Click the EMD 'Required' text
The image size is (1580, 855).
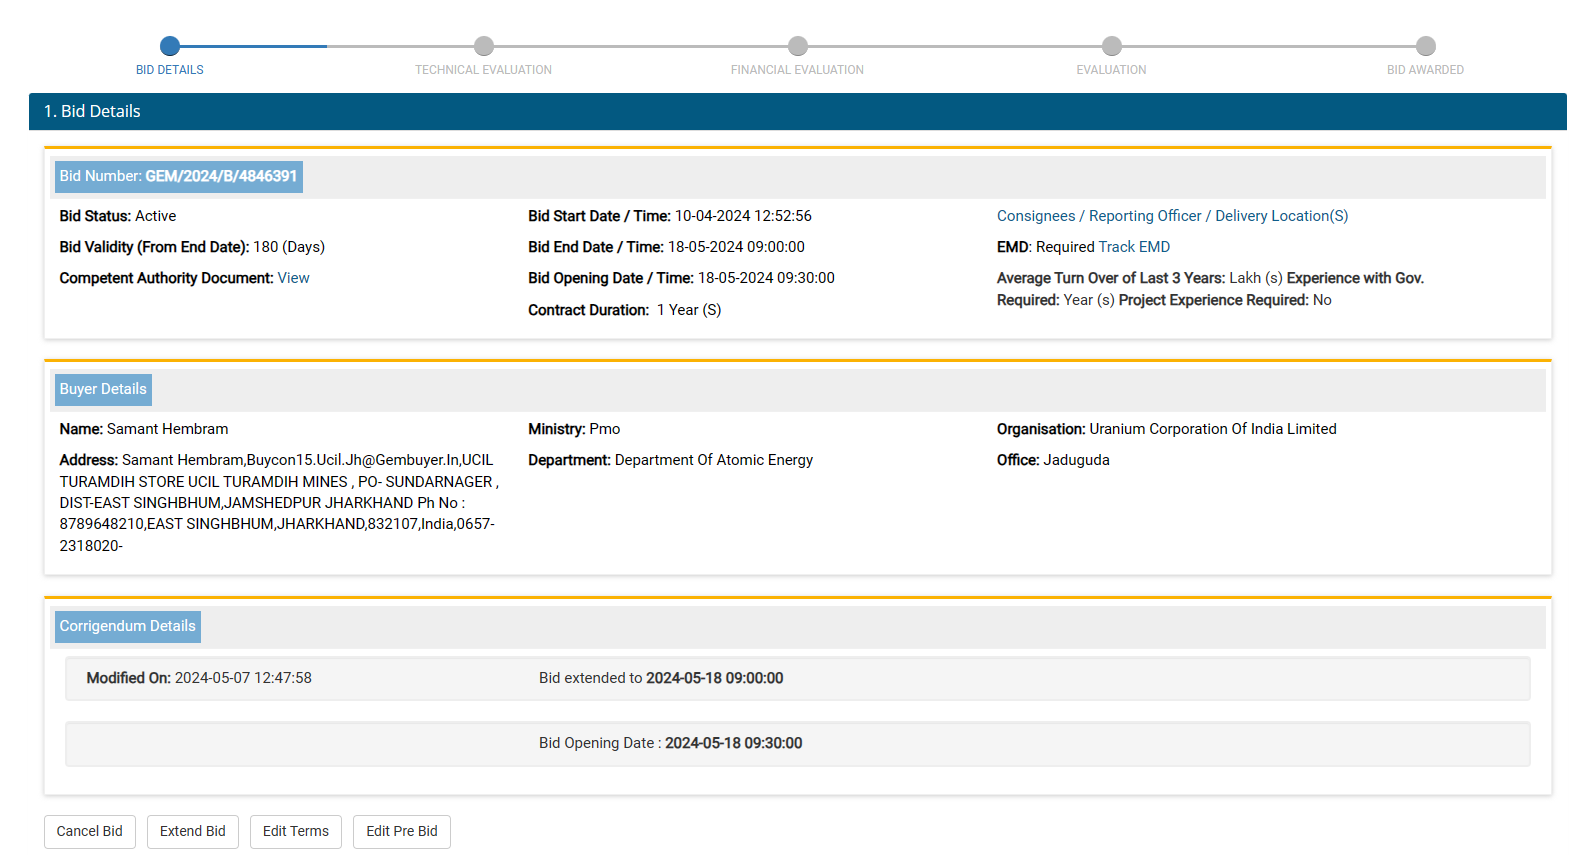click(1065, 247)
